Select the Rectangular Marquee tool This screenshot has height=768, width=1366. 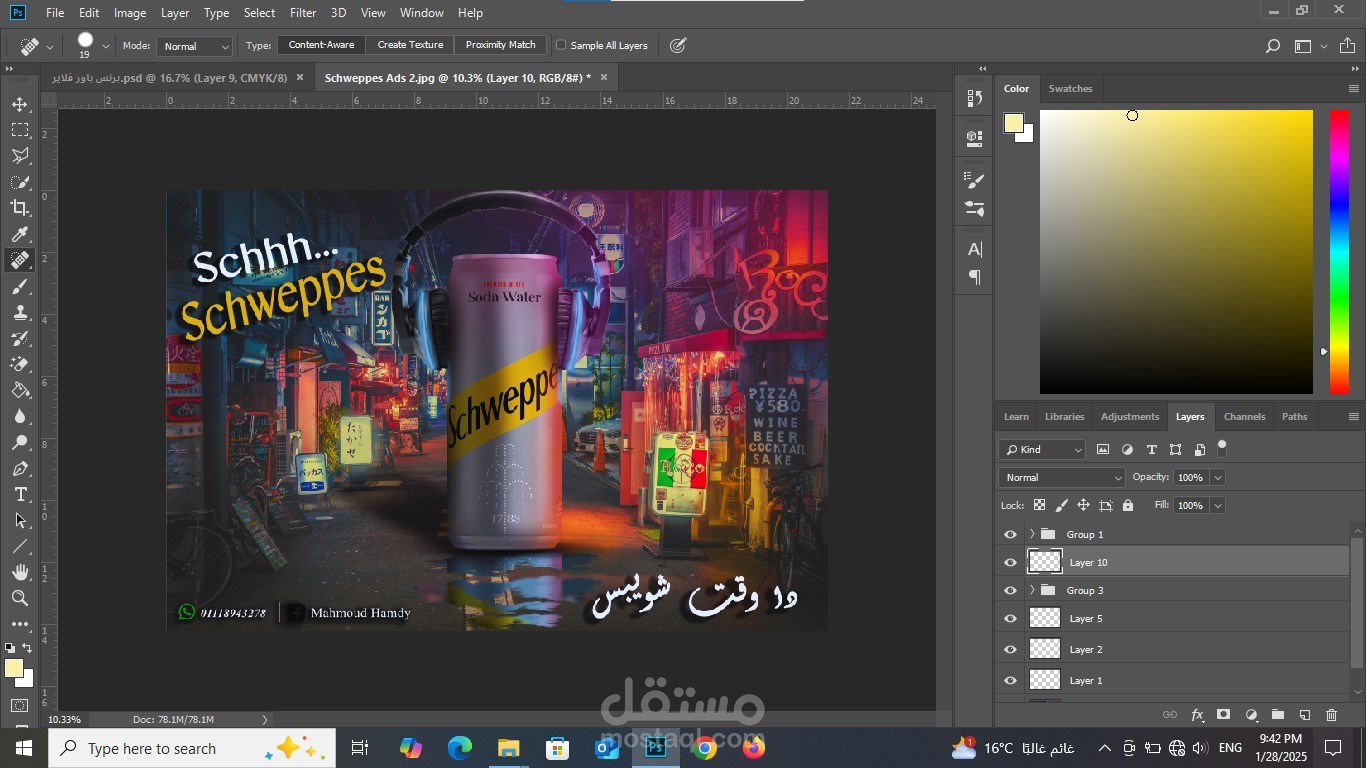pos(20,130)
